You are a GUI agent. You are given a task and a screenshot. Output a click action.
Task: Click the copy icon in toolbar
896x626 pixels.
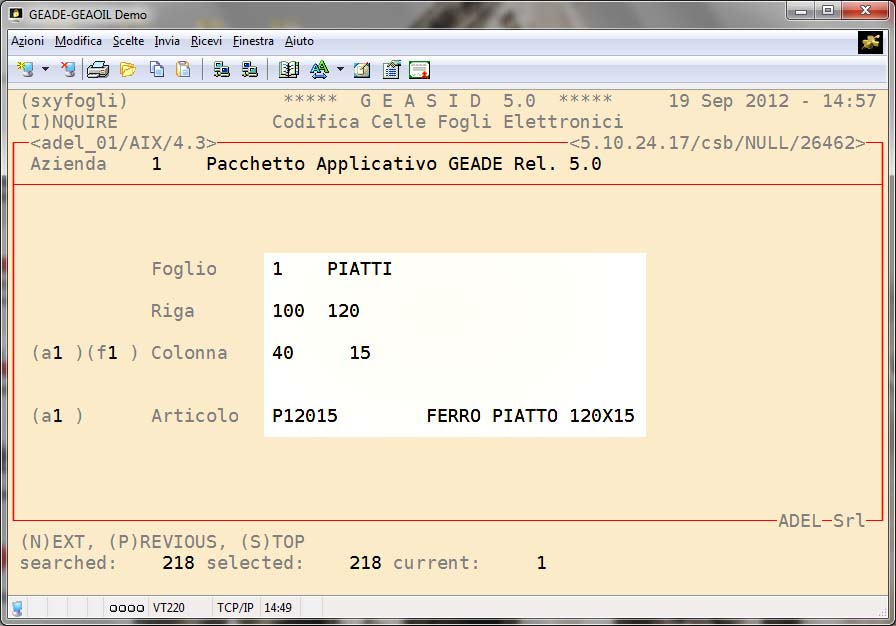point(157,70)
